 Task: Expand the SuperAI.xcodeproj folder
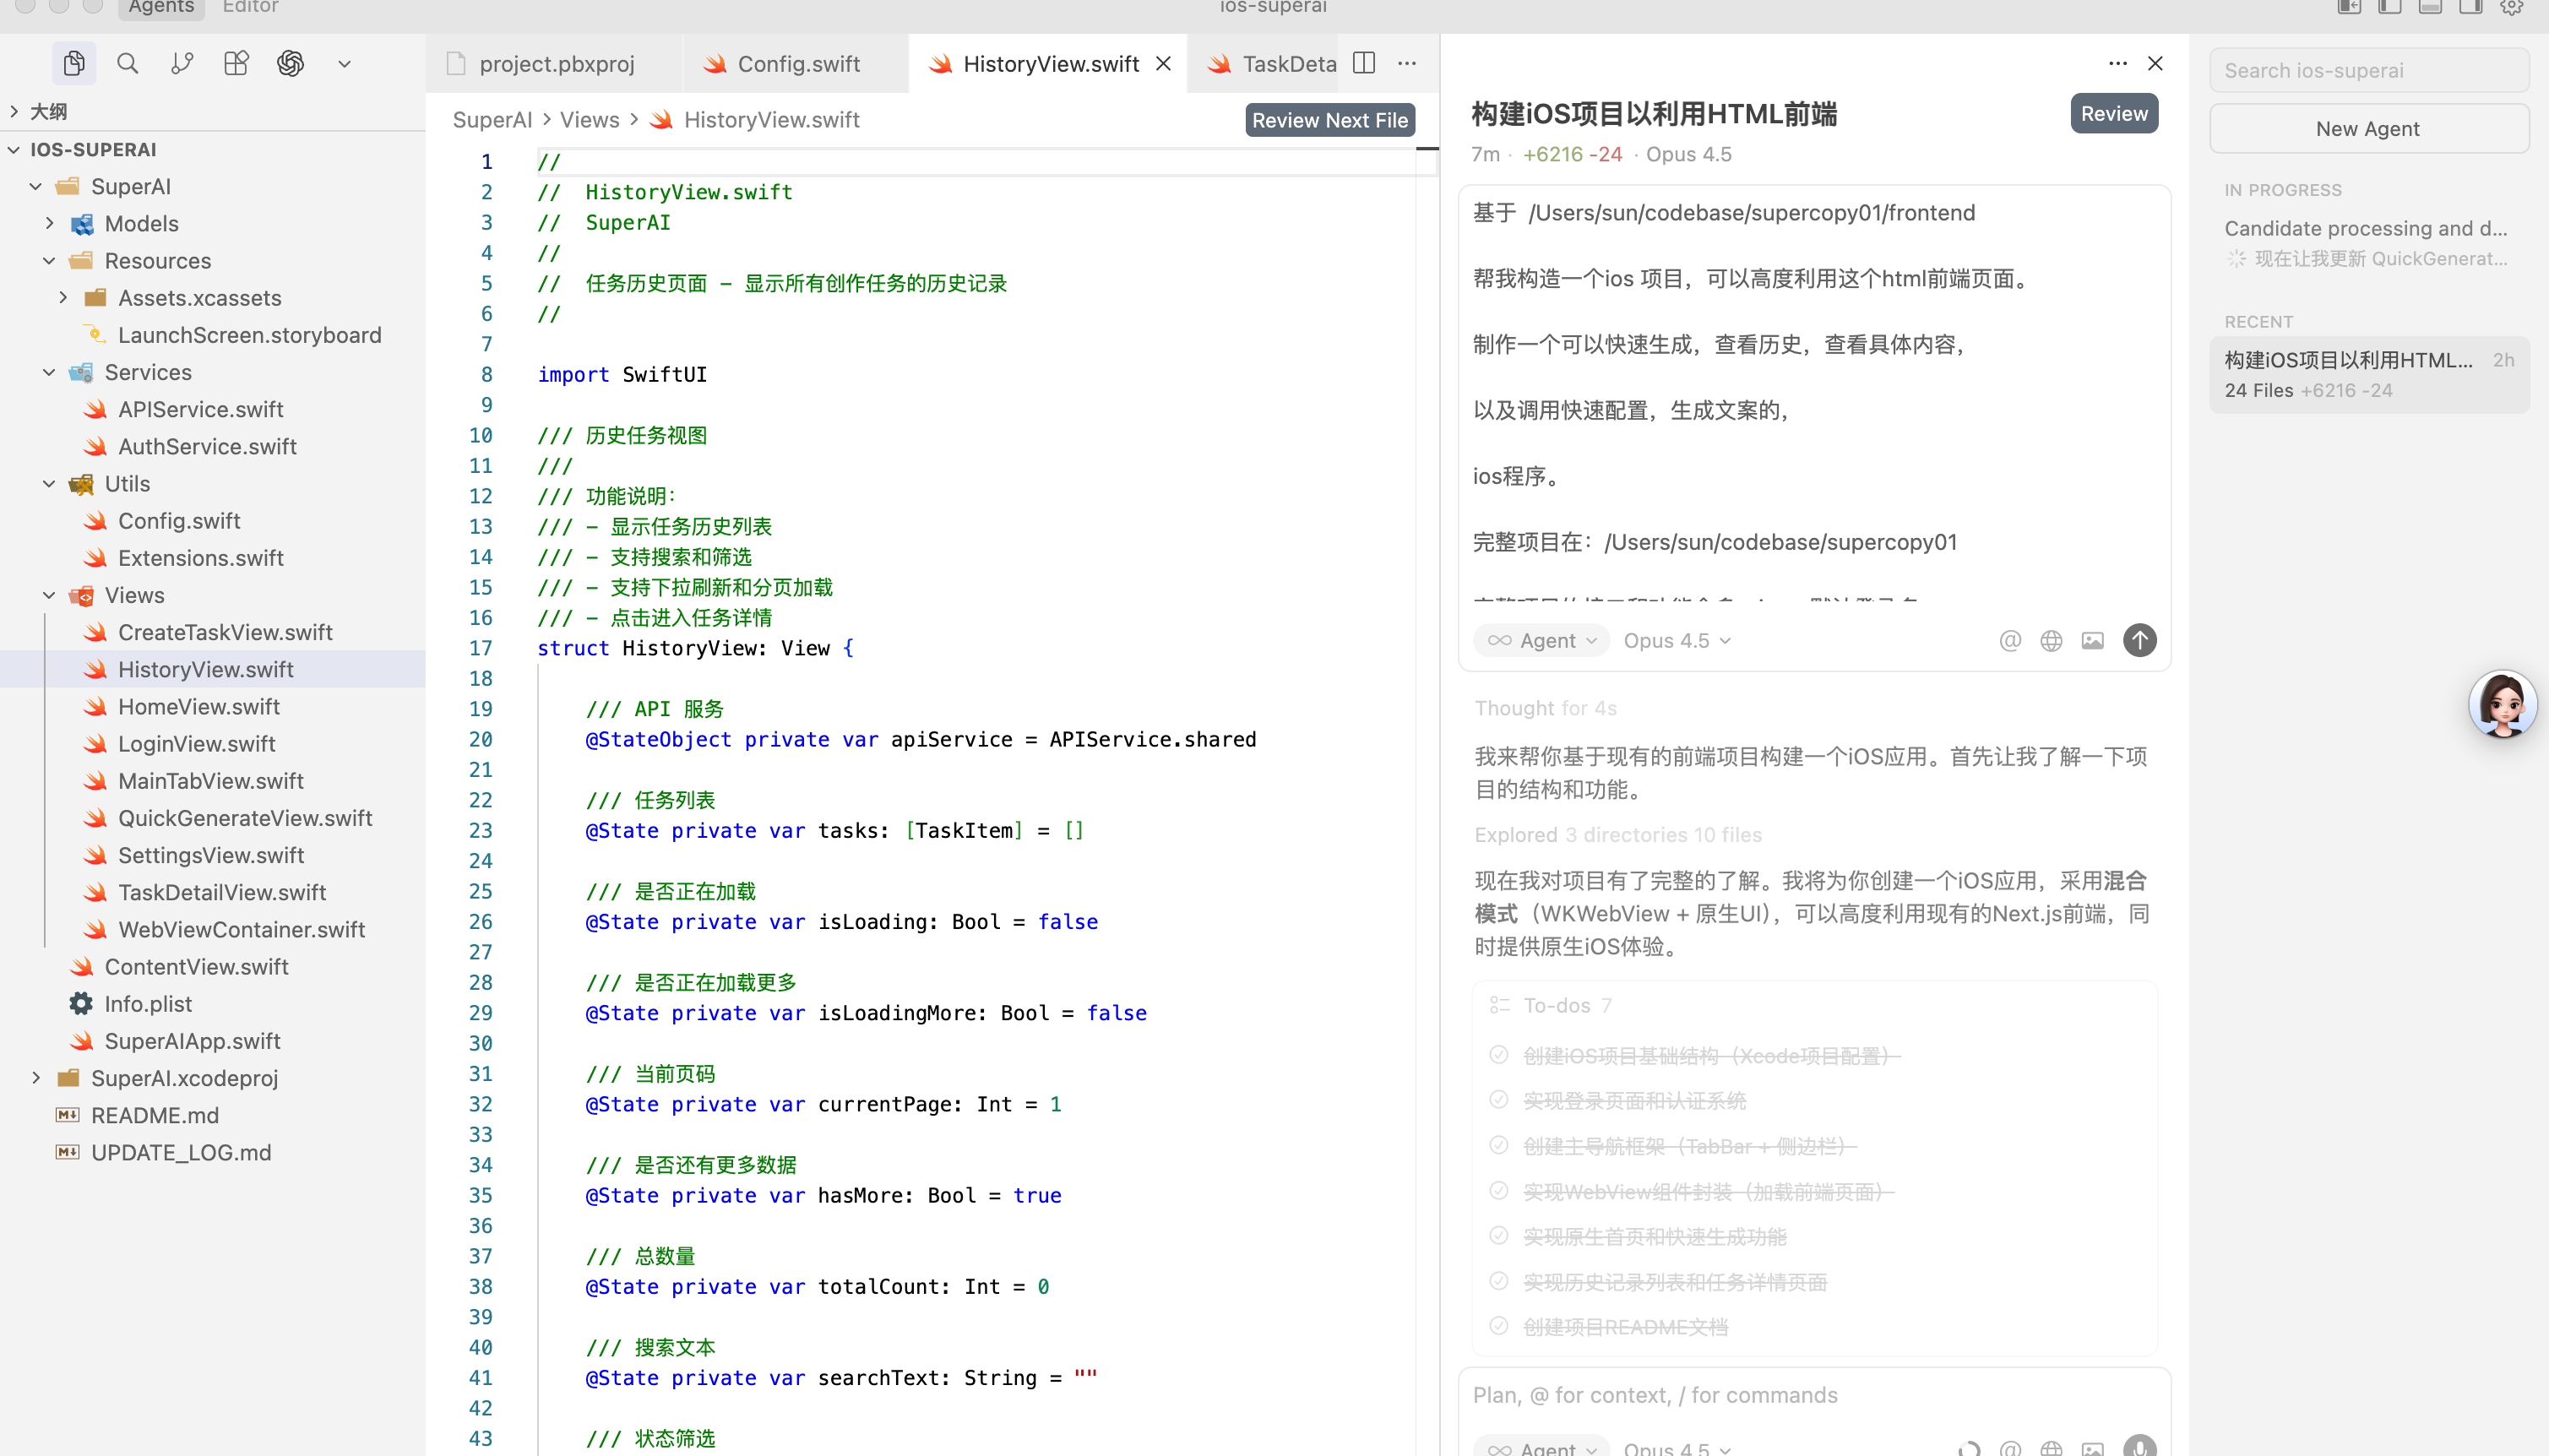(36, 1078)
